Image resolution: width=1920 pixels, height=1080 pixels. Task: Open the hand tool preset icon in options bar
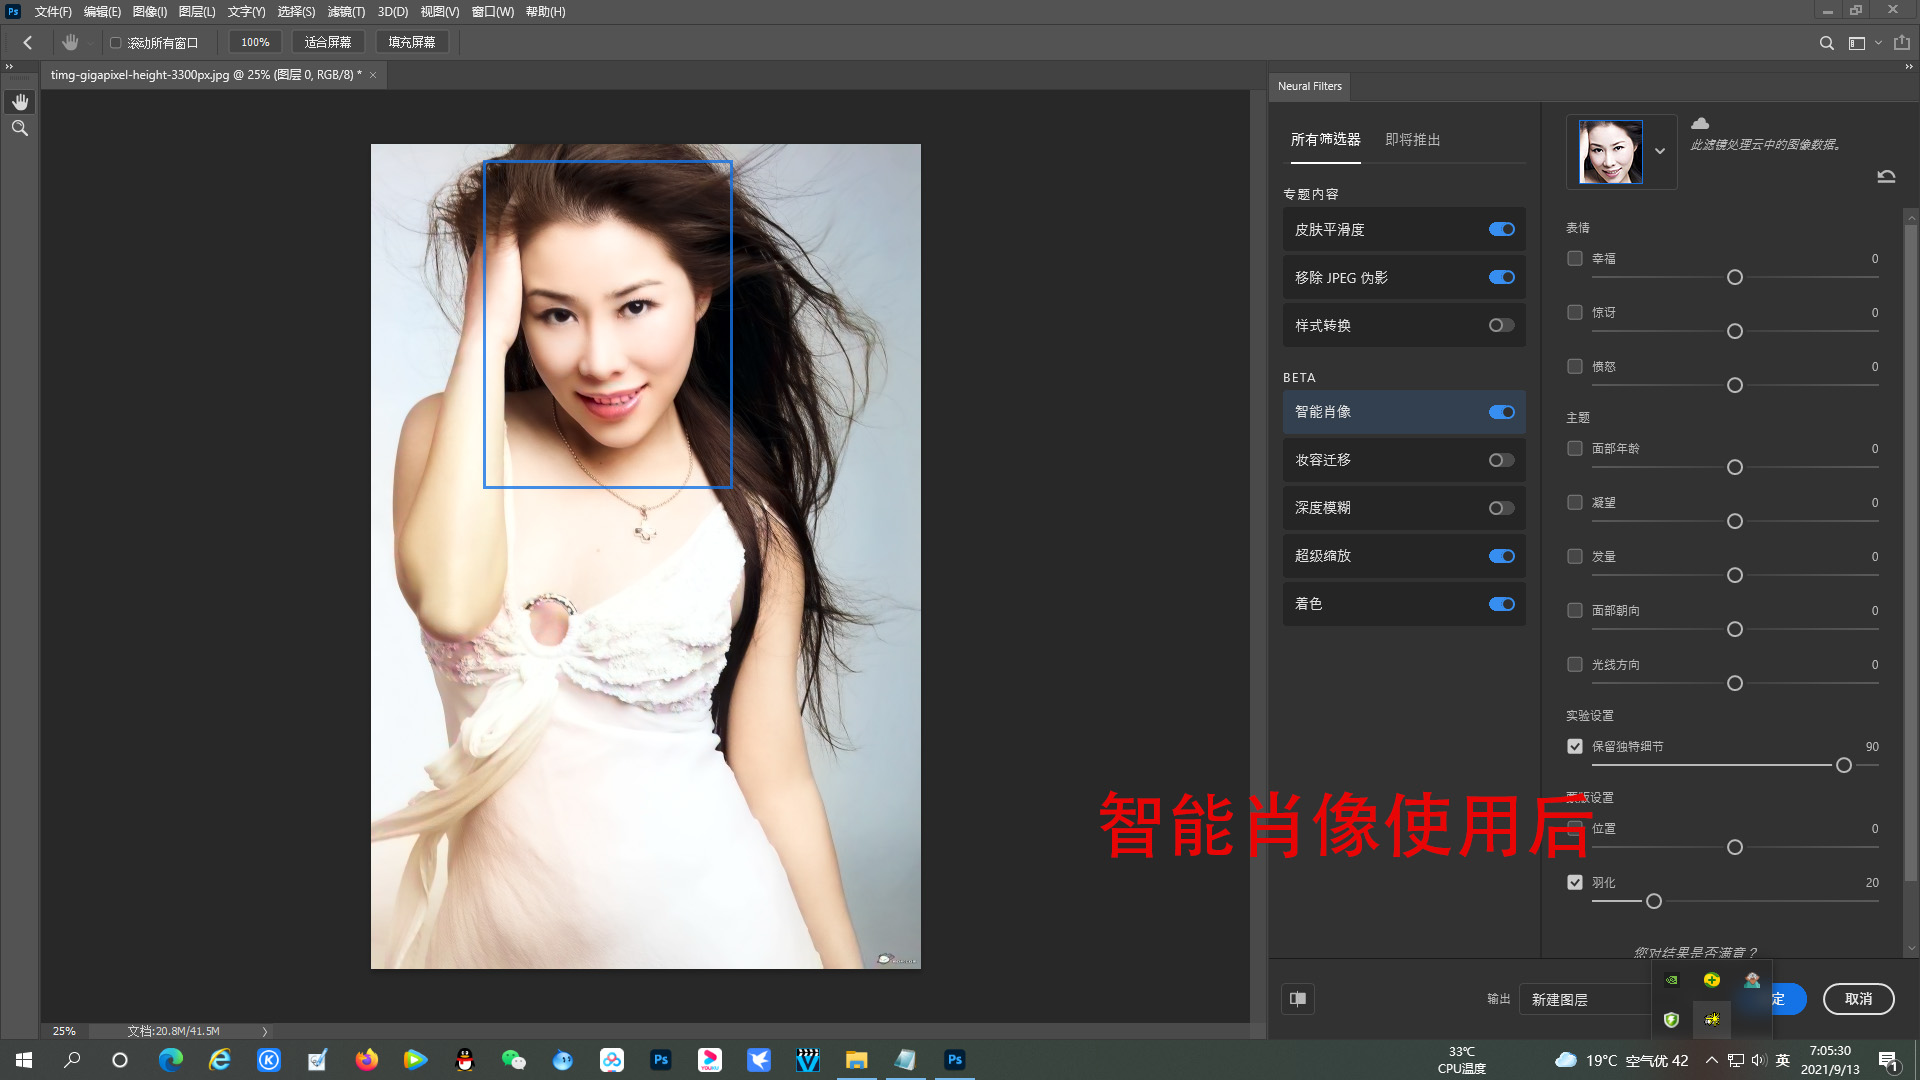pyautogui.click(x=70, y=42)
